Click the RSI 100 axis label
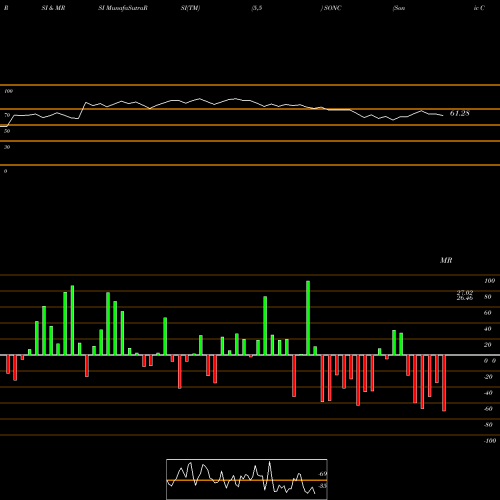 click(x=8, y=91)
